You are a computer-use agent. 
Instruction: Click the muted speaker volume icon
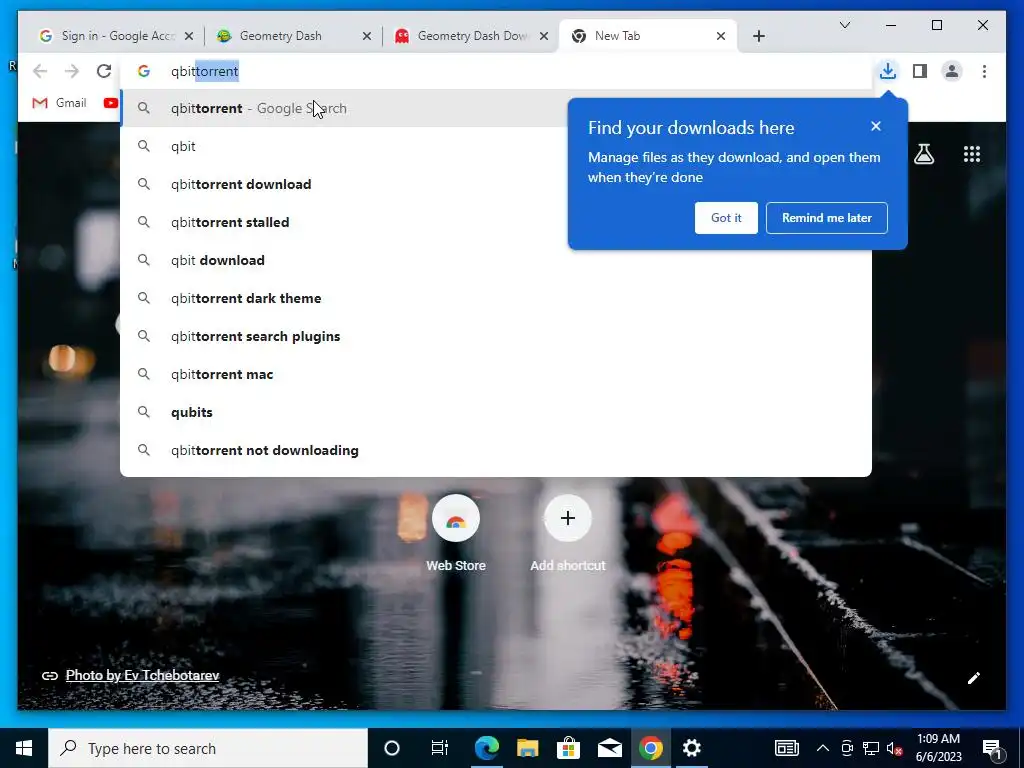[894, 748]
